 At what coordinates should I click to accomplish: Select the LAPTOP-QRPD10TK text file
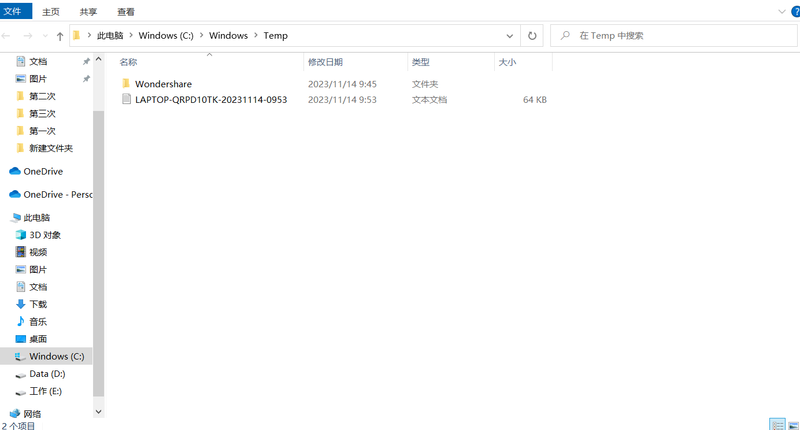(210, 100)
